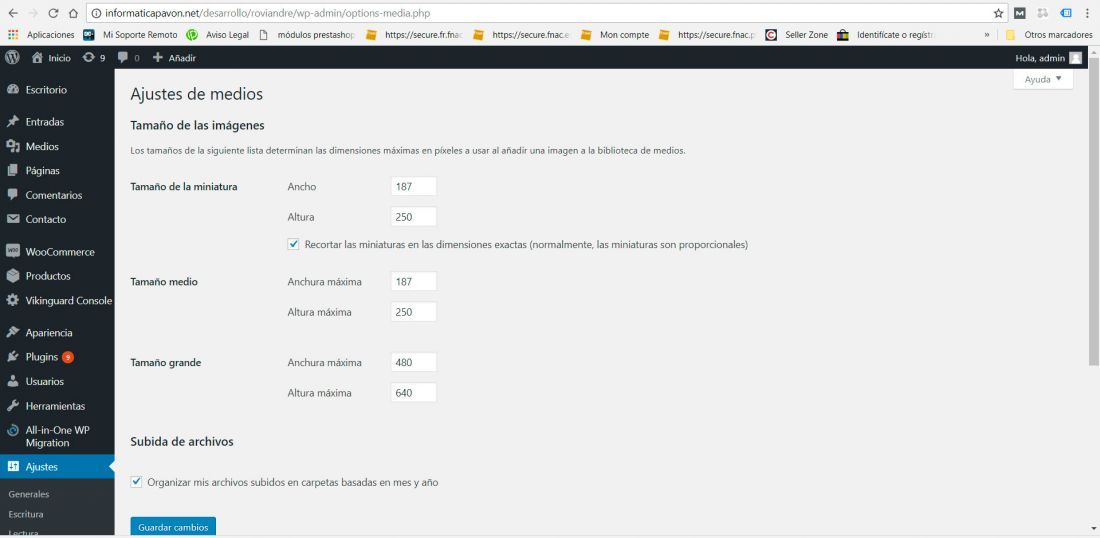The height and width of the screenshot is (538, 1100).
Task: Open the Plugins menu
Action: coord(57,357)
